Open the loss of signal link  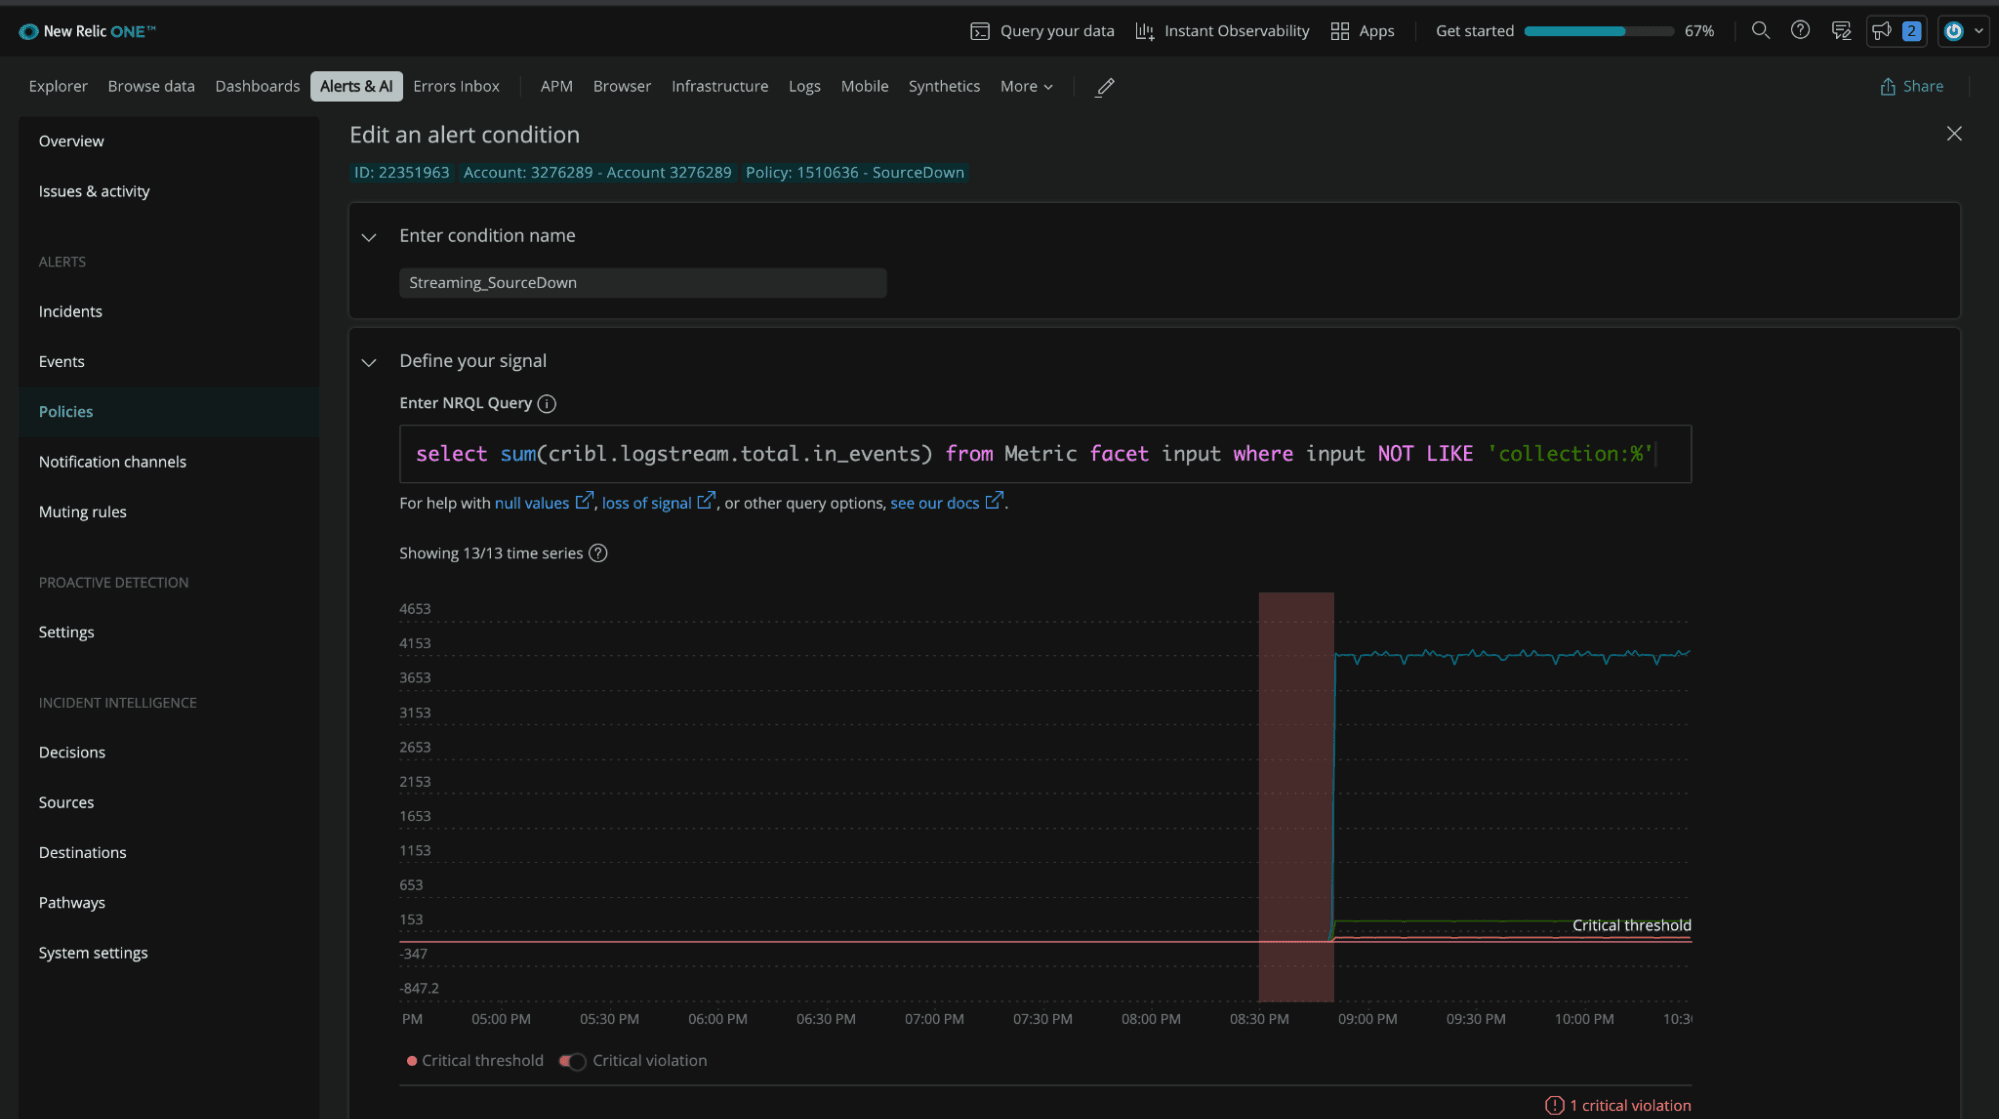coord(647,503)
